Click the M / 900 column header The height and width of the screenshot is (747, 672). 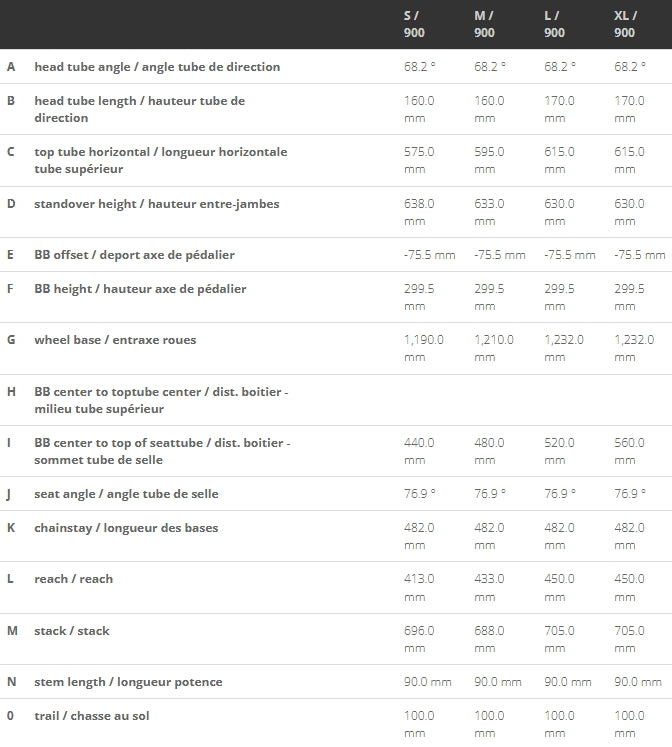pos(485,25)
